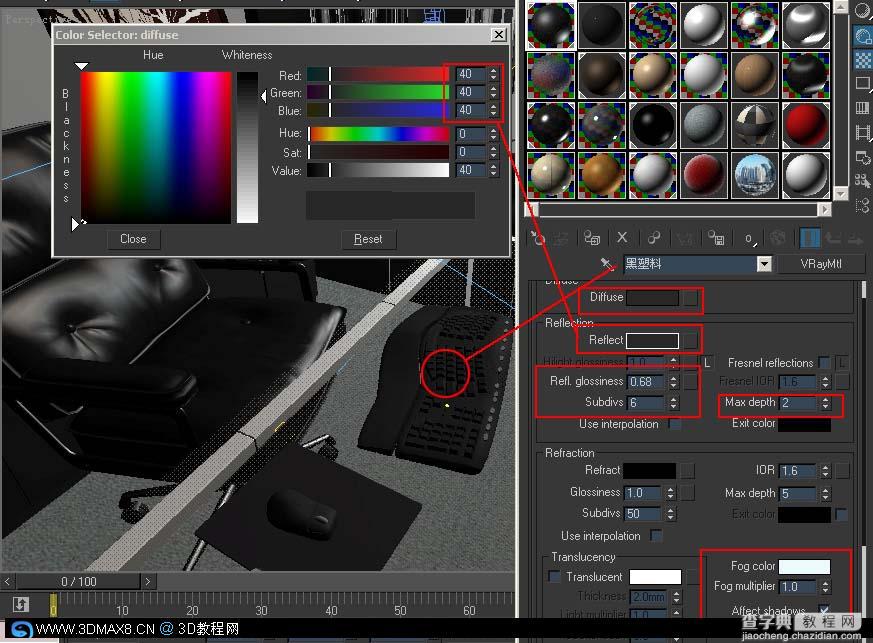Screen dimensions: 873x643
Task: Click the VRayMtl material type button
Action: [821, 264]
